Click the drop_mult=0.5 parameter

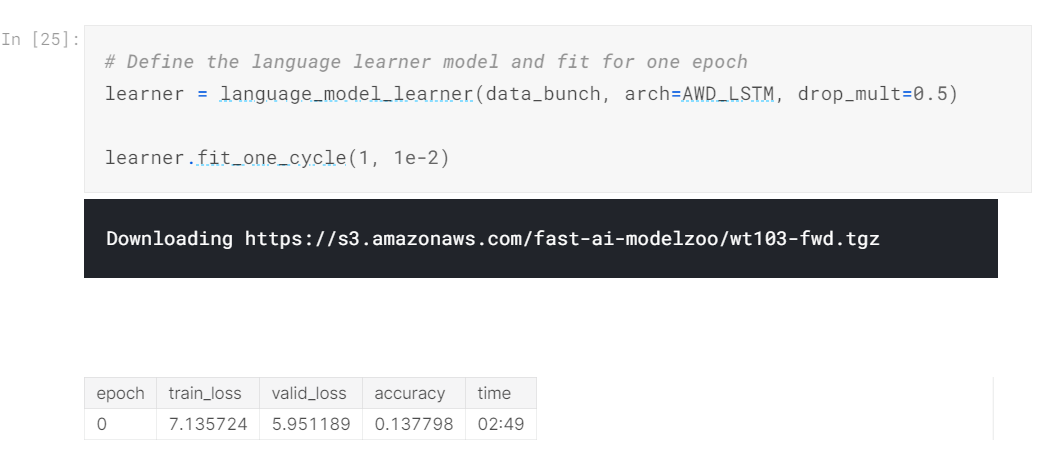pyautogui.click(x=877, y=95)
